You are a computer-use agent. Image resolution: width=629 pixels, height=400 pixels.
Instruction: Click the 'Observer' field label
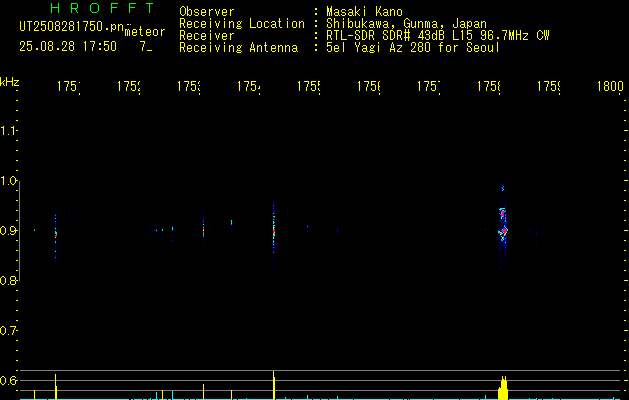point(207,12)
